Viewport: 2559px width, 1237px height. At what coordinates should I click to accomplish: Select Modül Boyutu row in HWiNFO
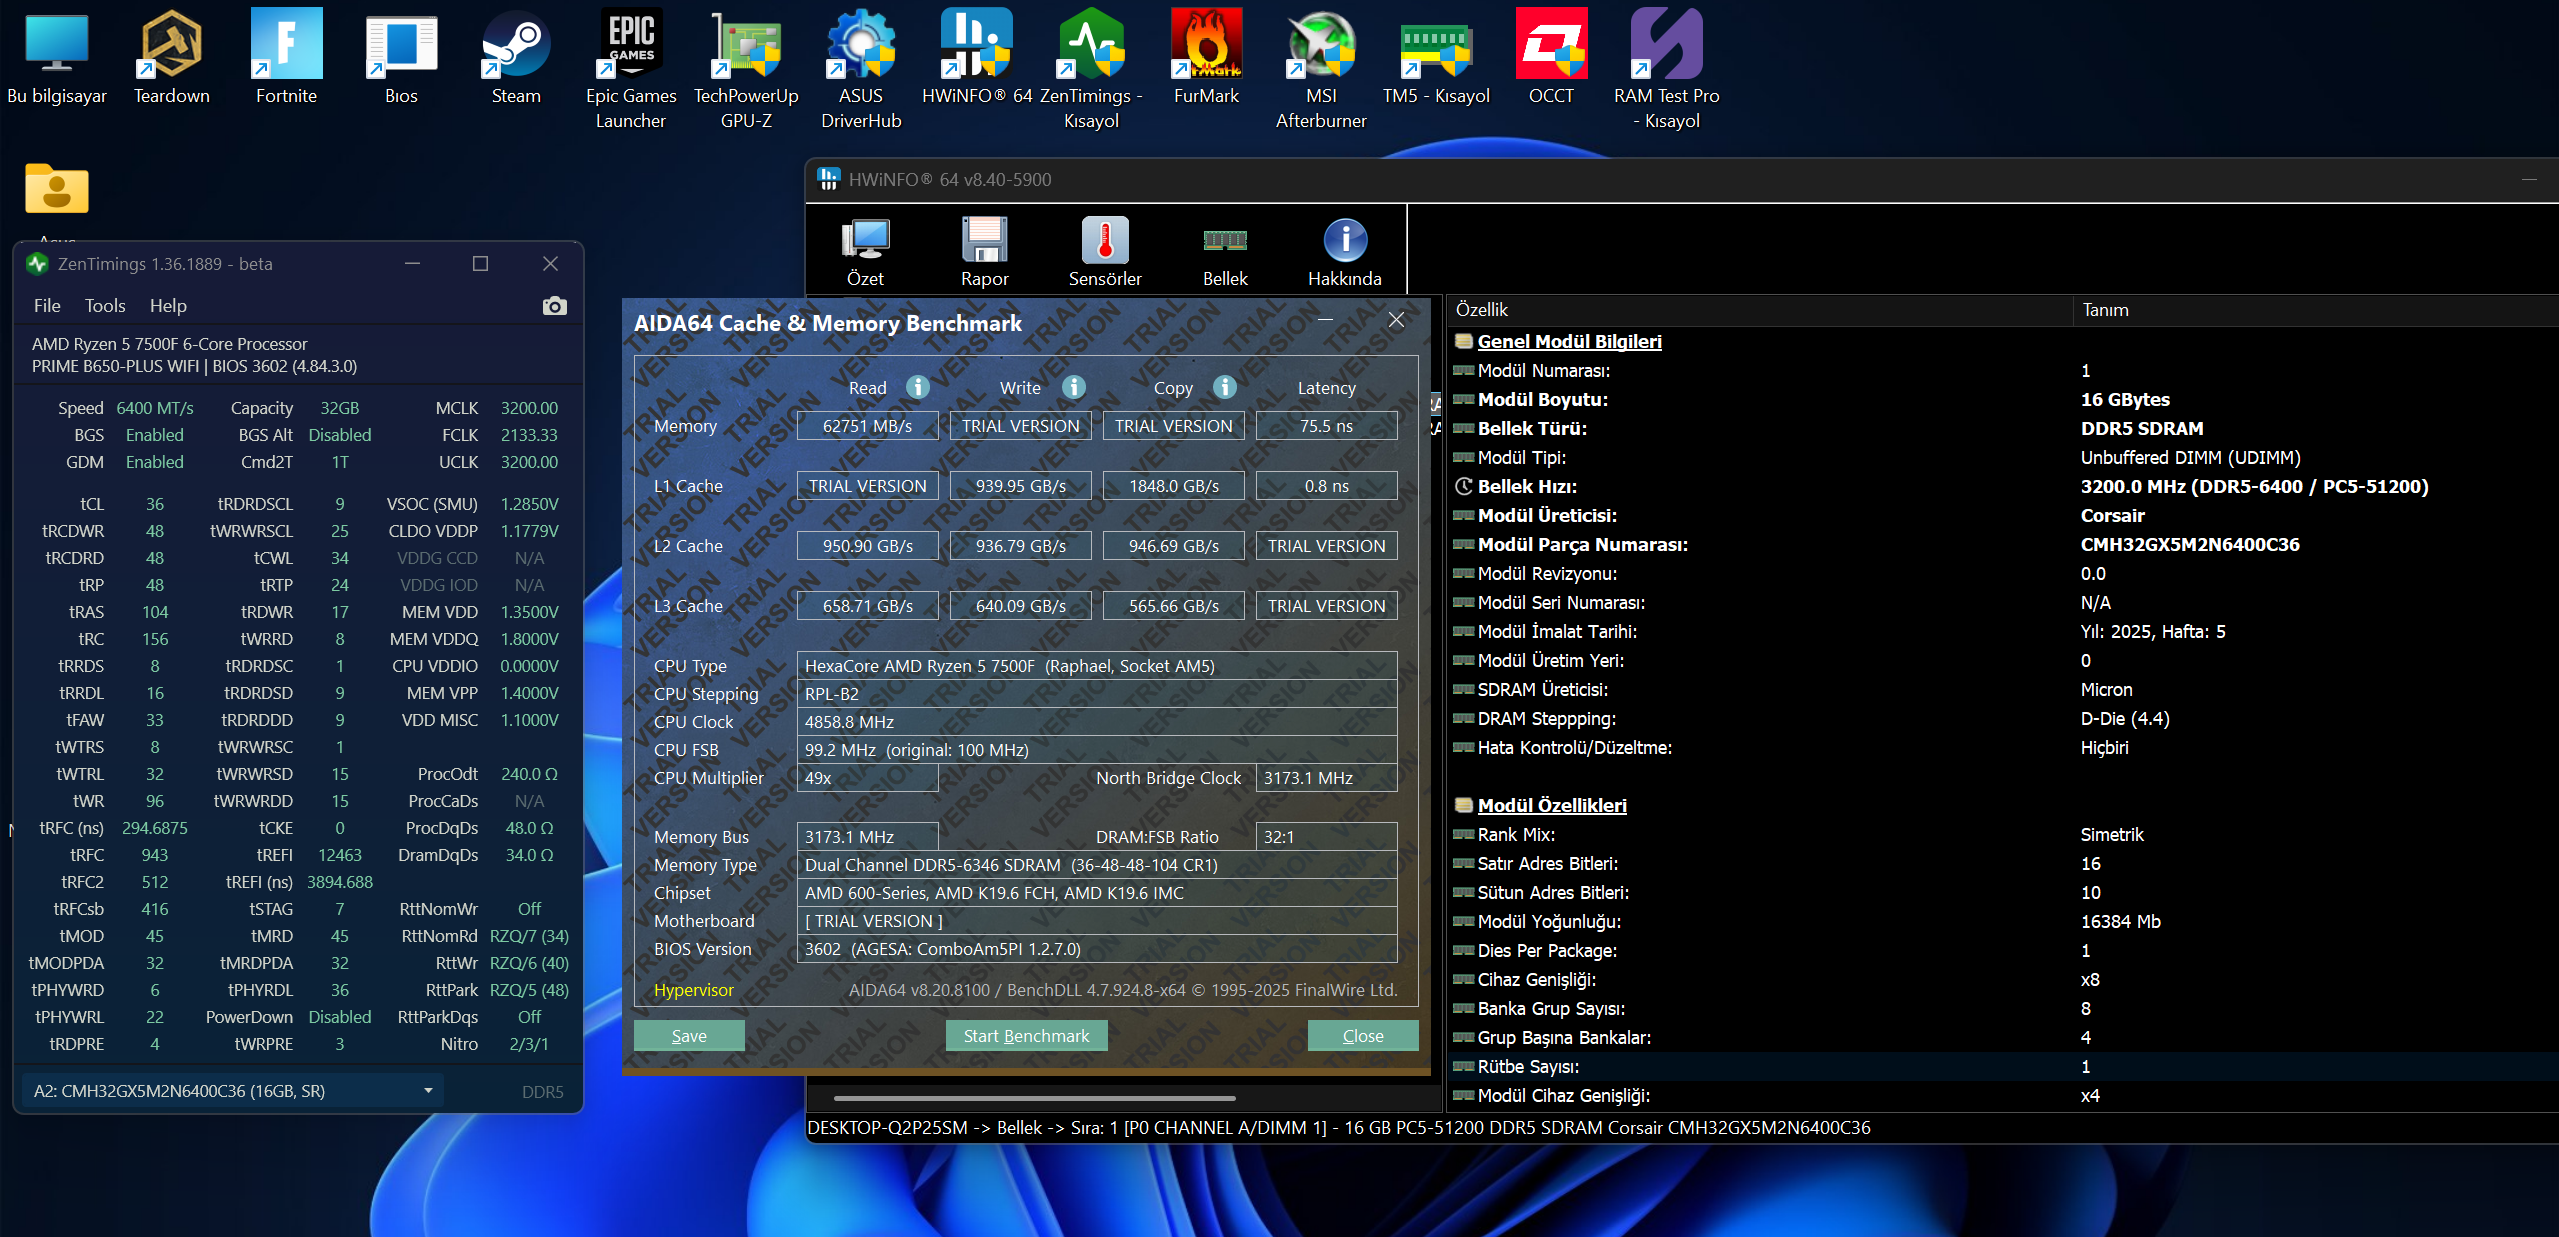pyautogui.click(x=2003, y=399)
